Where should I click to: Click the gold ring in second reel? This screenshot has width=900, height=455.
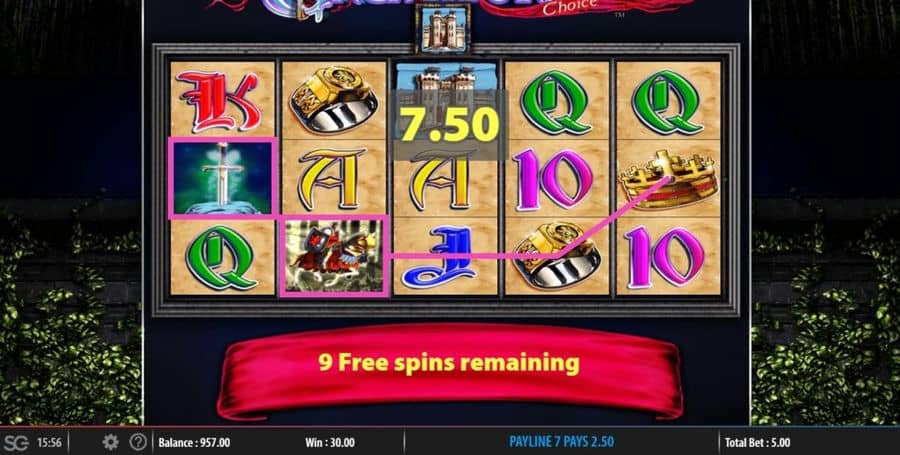(334, 100)
